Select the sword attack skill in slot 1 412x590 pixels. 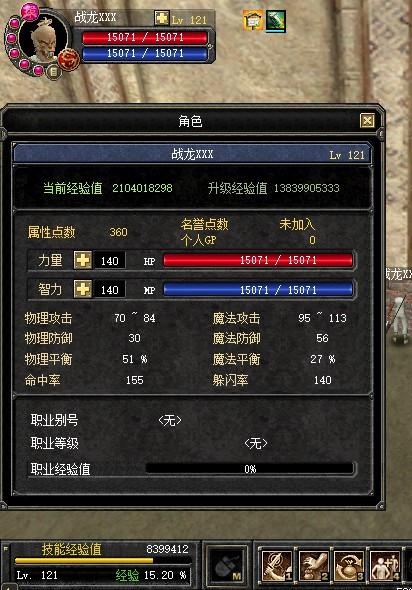[x=277, y=565]
